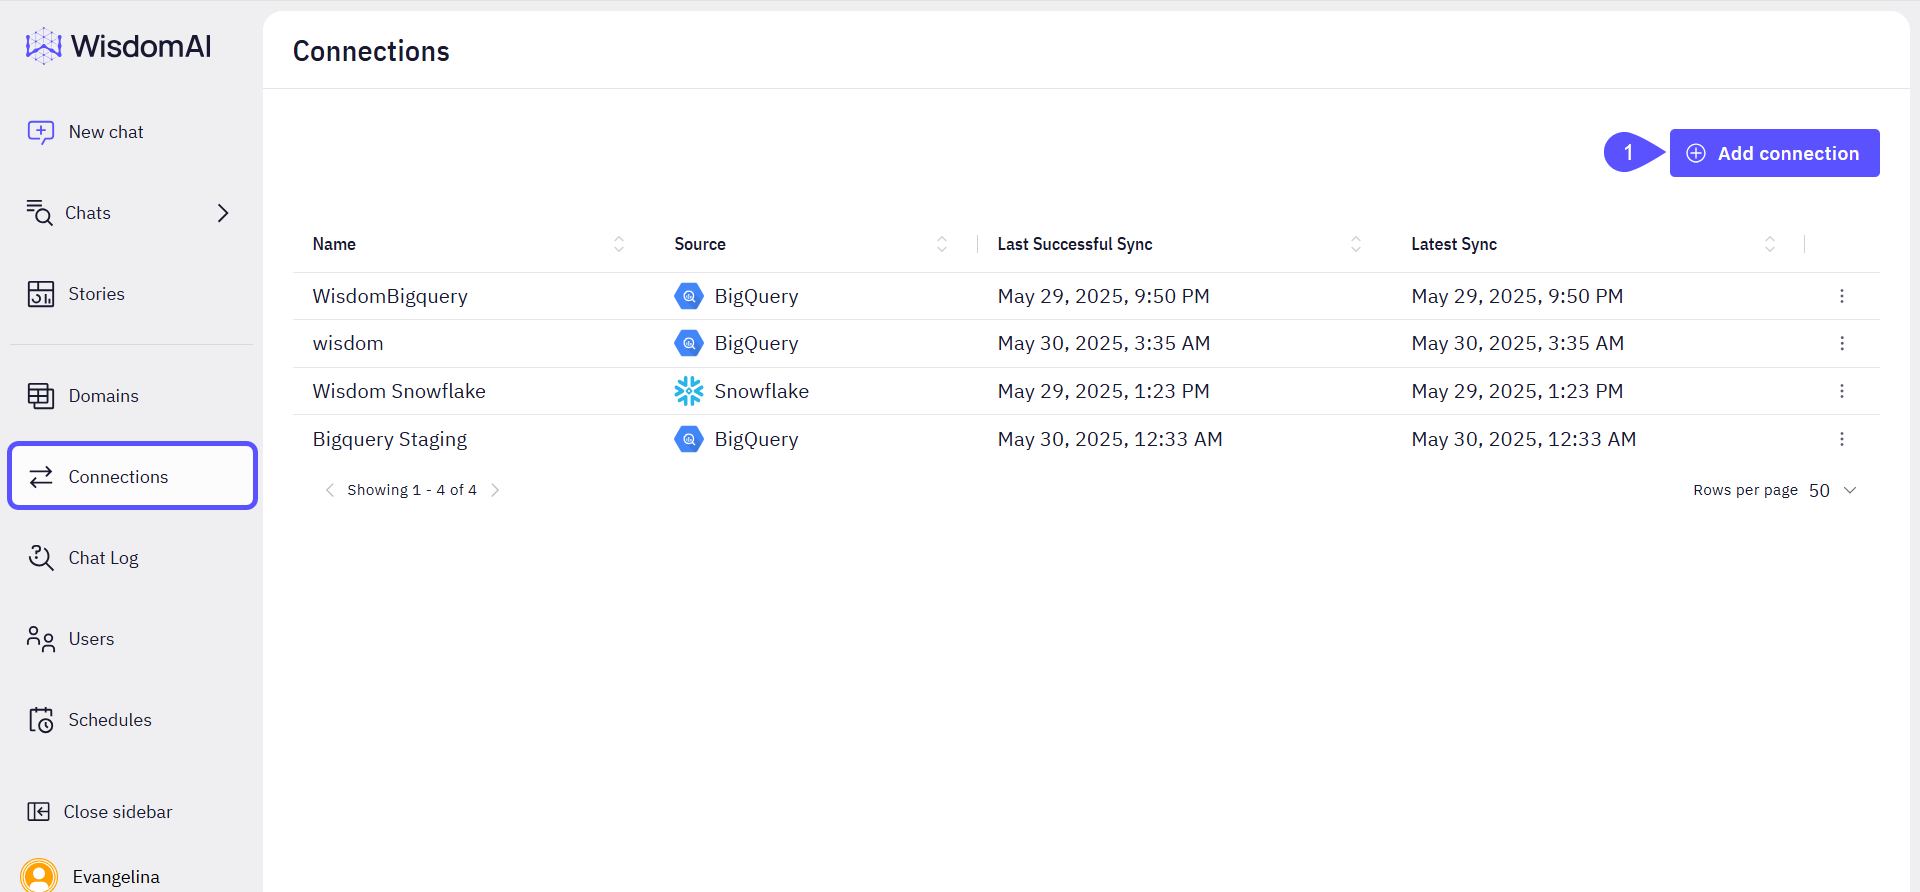
Task: Click the Stories chart icon
Action: (x=41, y=294)
